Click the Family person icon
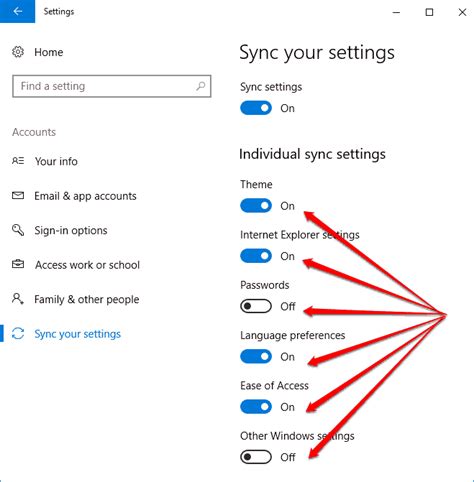This screenshot has width=474, height=482. coord(18,299)
